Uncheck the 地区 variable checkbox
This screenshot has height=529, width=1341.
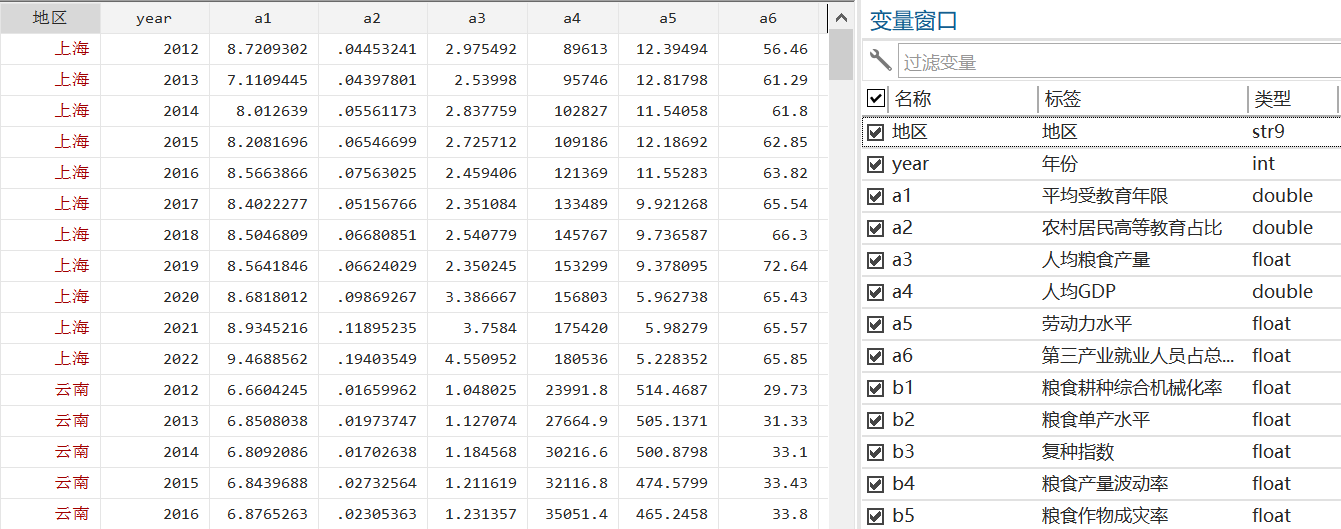(876, 131)
